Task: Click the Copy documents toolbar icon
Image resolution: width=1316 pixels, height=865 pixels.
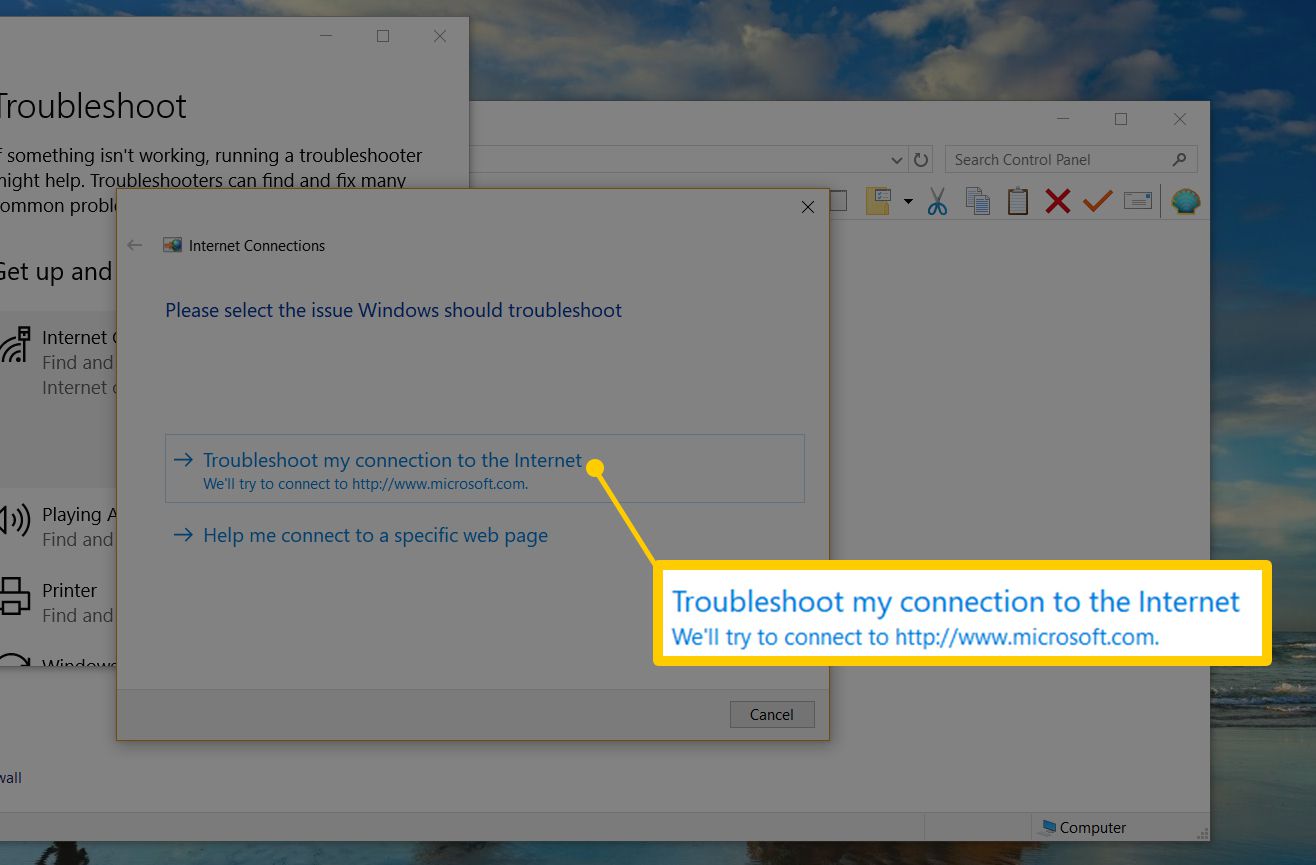Action: click(977, 201)
